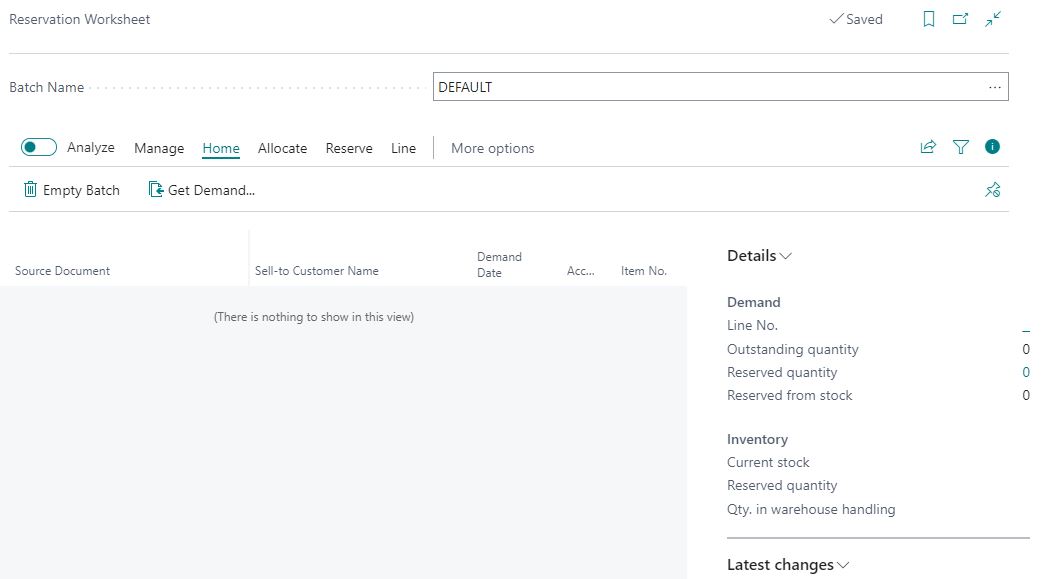
Task: Open the page in a new window
Action: (959, 19)
